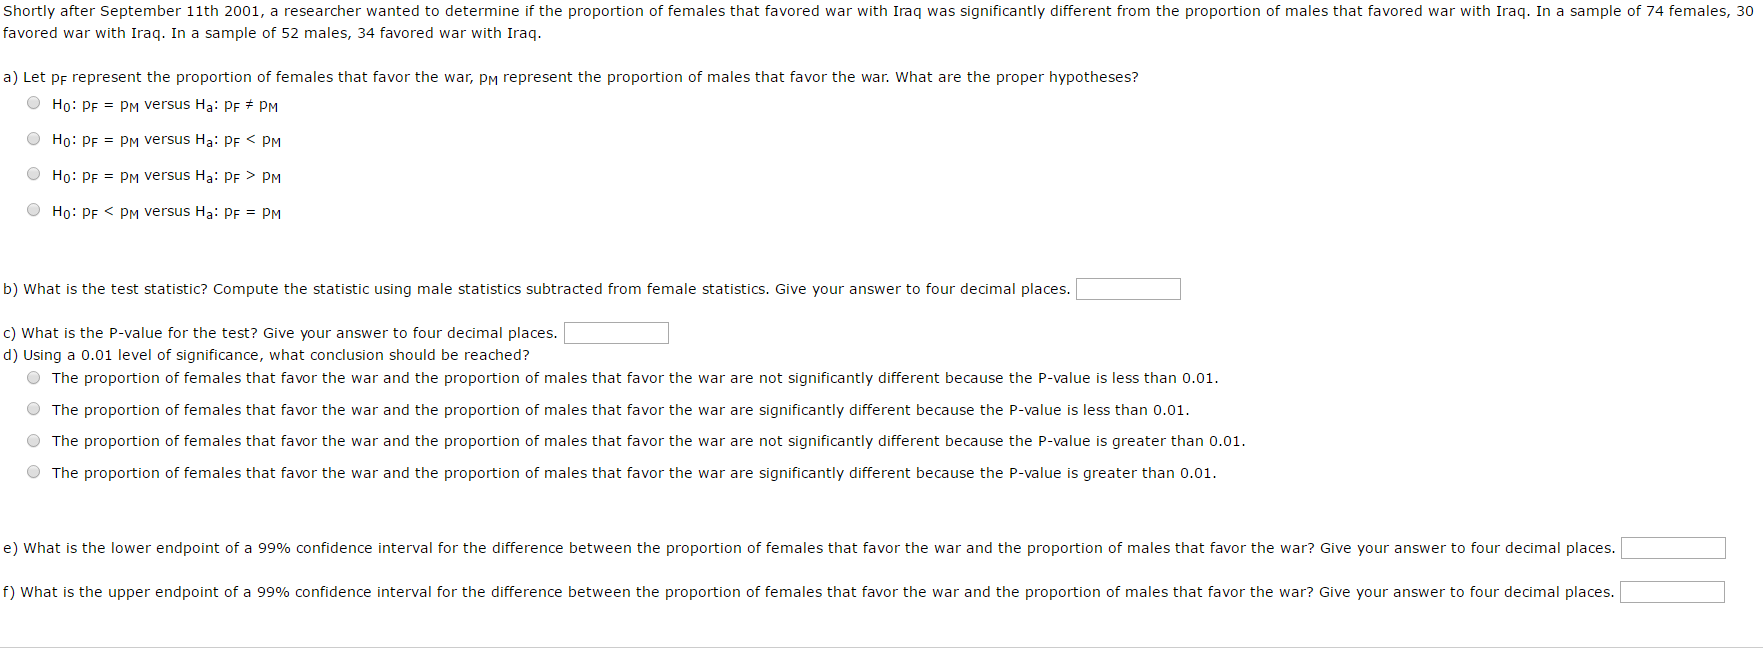Screen dimensions: 1763x651
Task: Click the upper endpoint answer box
Action: tap(1671, 592)
